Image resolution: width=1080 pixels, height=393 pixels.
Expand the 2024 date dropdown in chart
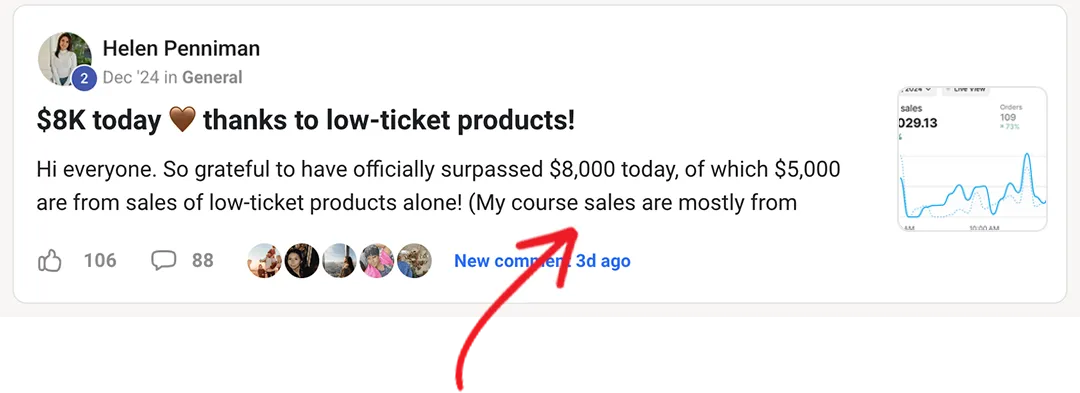pyautogui.click(x=916, y=89)
